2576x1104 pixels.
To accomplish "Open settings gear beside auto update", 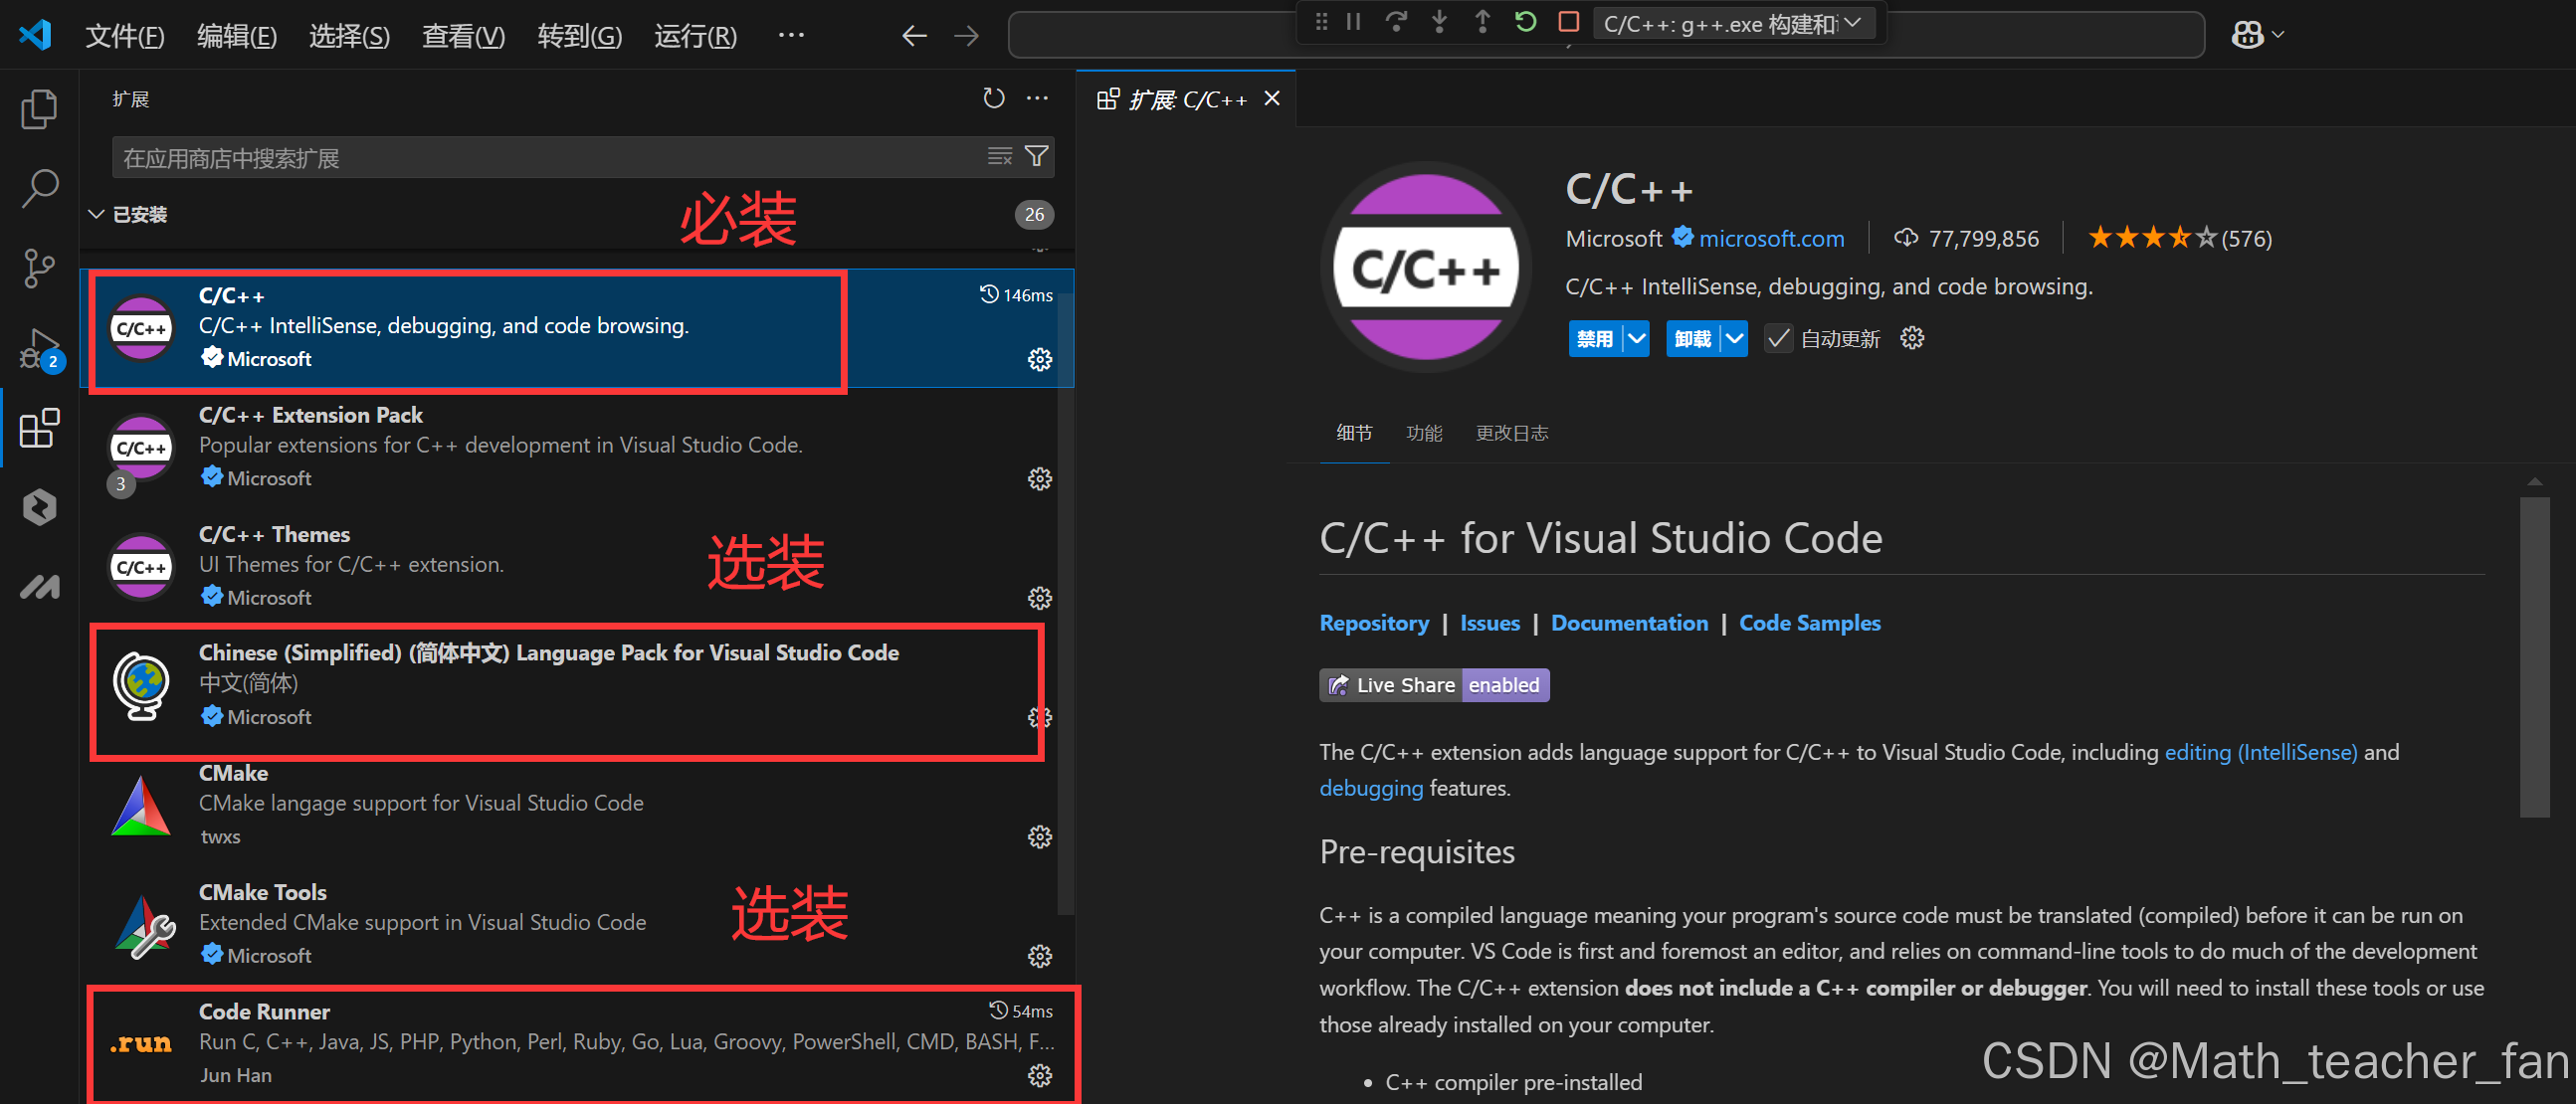I will (1912, 338).
